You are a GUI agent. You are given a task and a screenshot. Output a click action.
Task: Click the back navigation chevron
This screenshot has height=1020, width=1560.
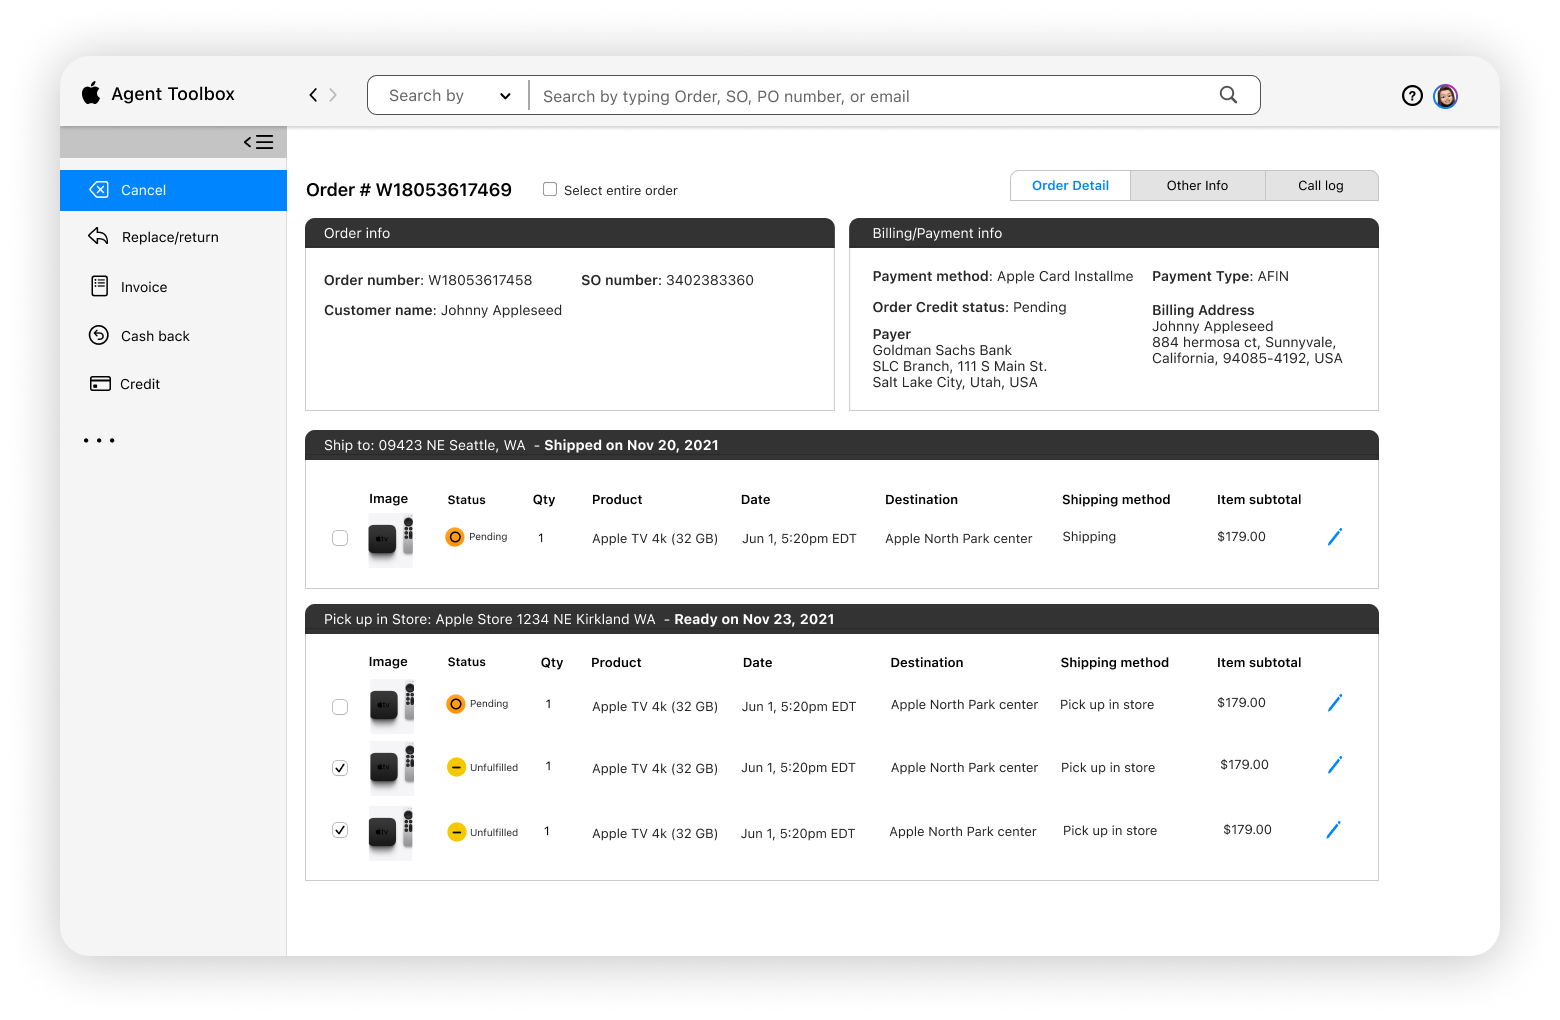[x=312, y=94]
